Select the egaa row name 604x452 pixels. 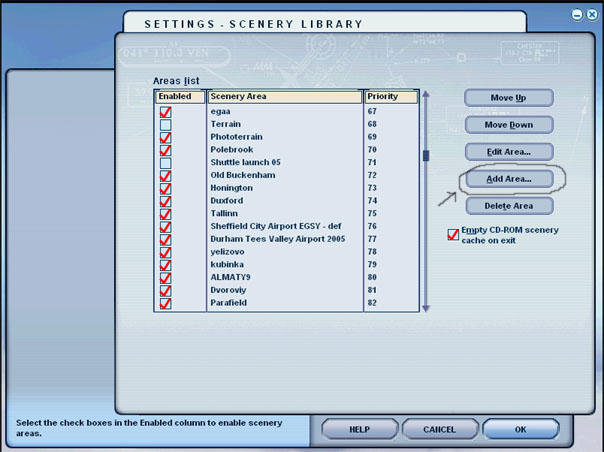pos(220,112)
